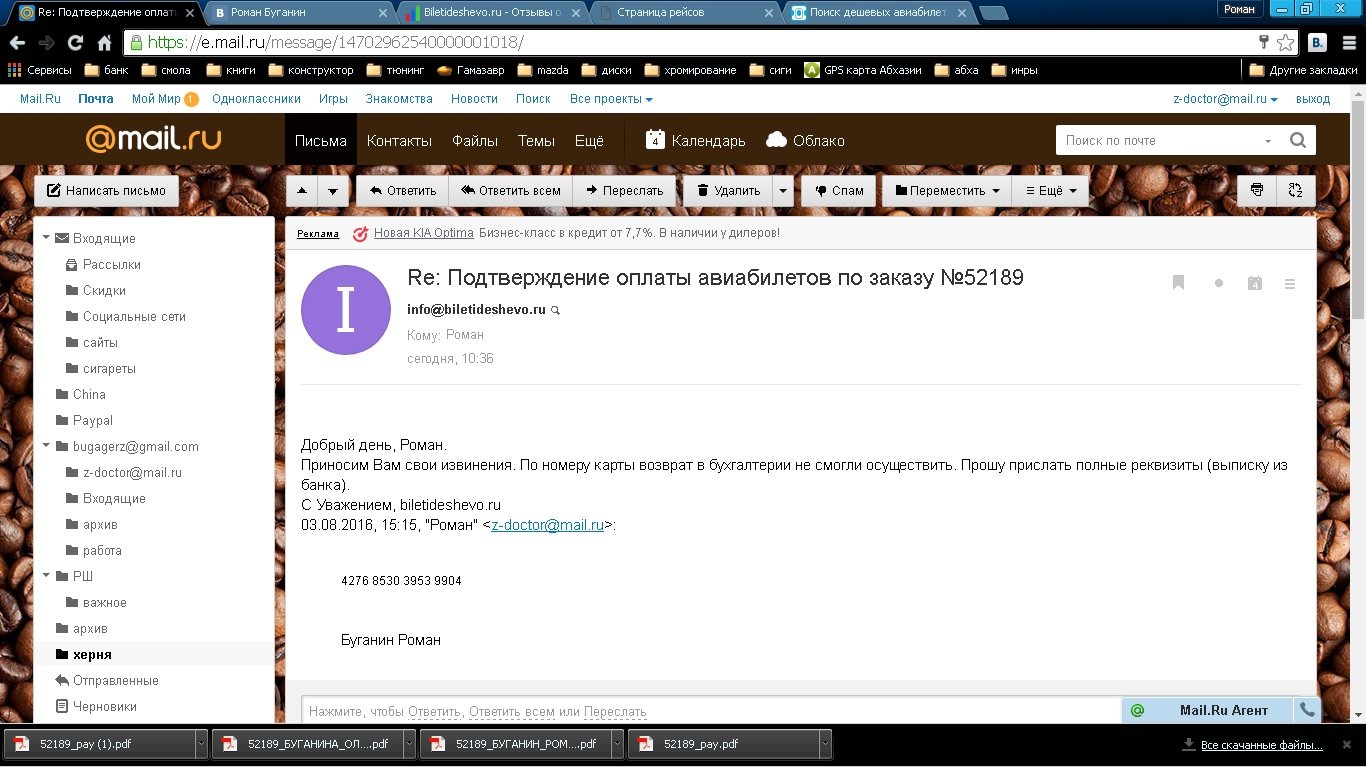
Task: Flag the message with bookmark icon
Action: point(1179,283)
